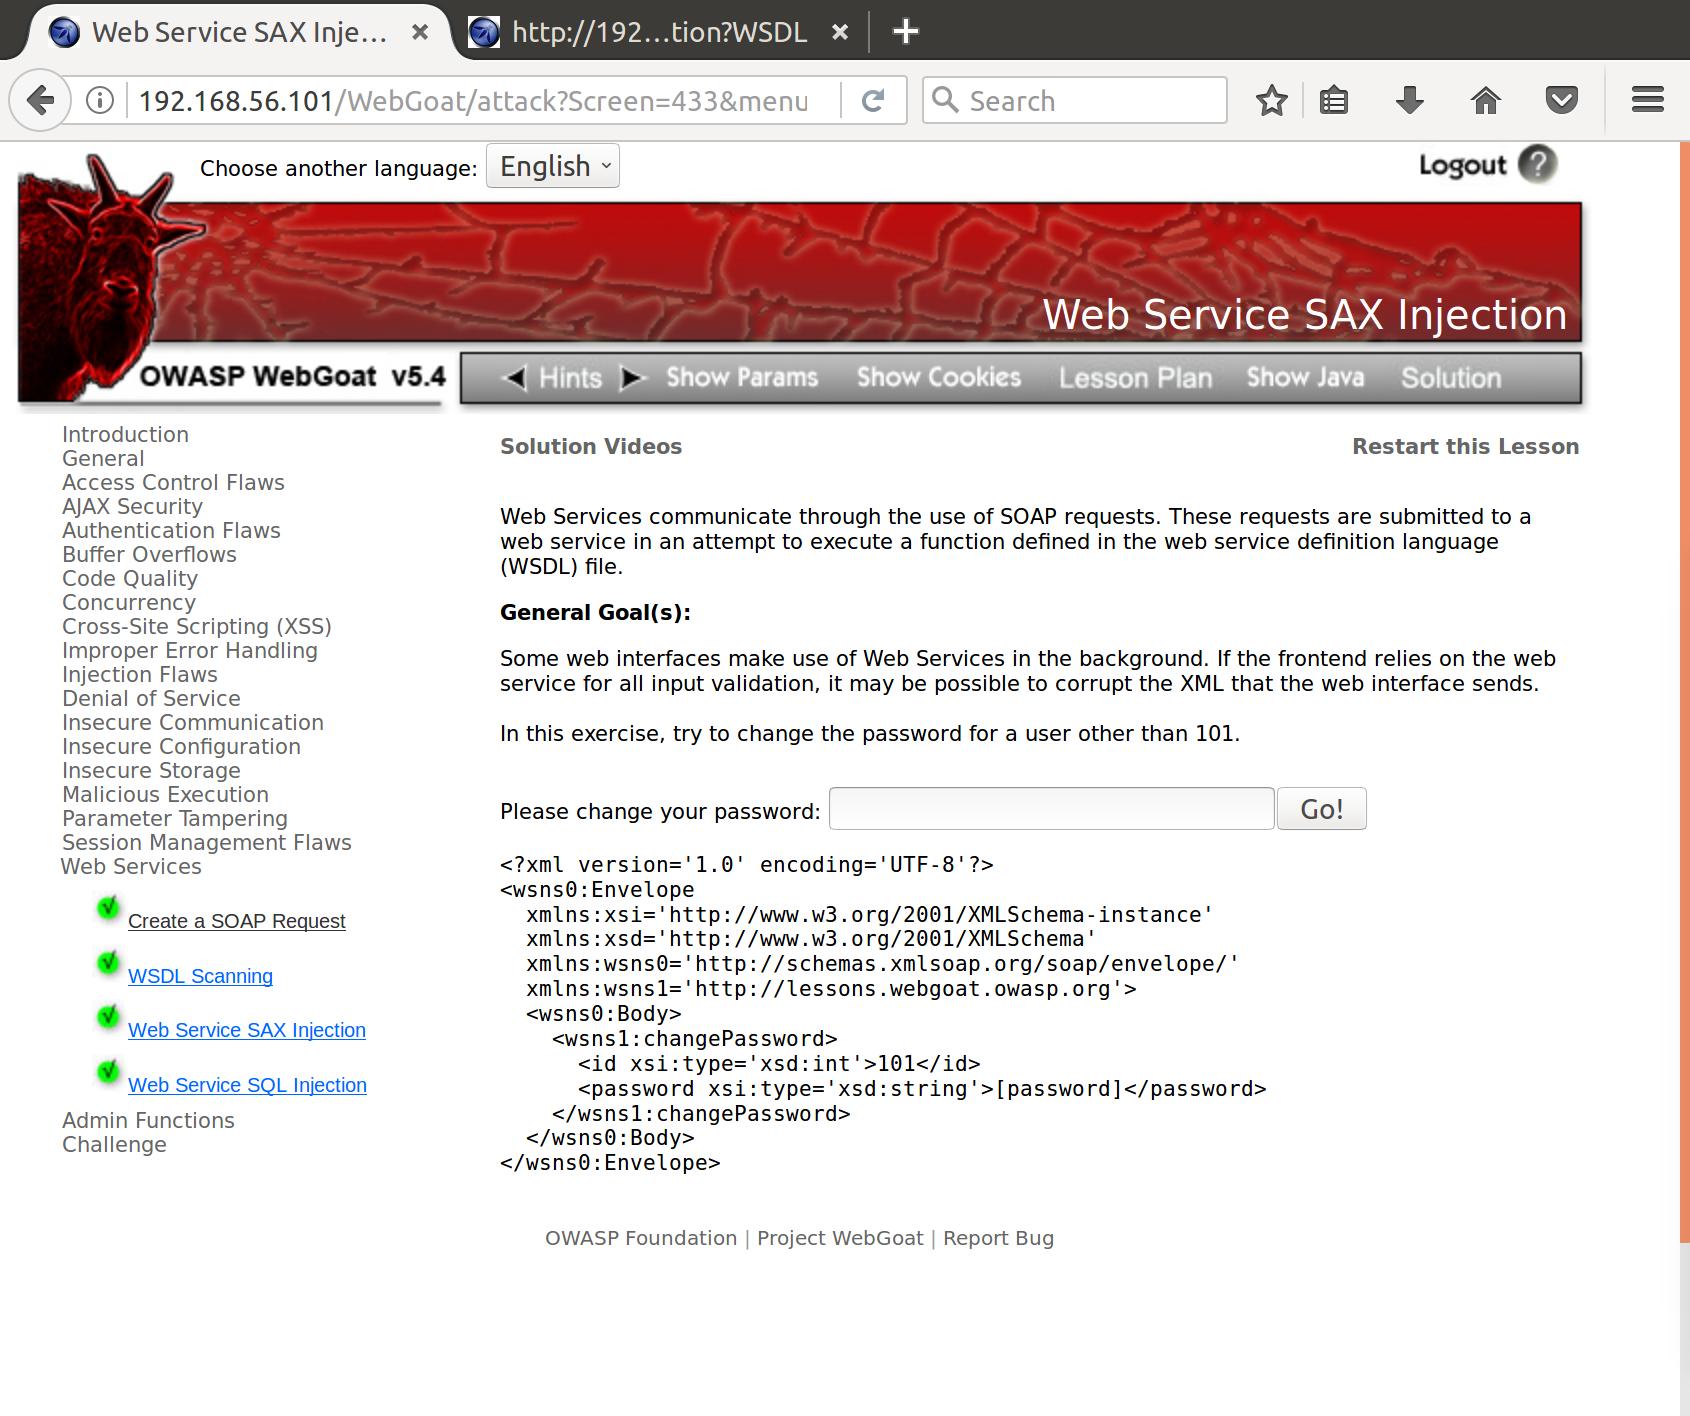The image size is (1690, 1416).
Task: Collapse the Web Services category
Action: coord(131,867)
